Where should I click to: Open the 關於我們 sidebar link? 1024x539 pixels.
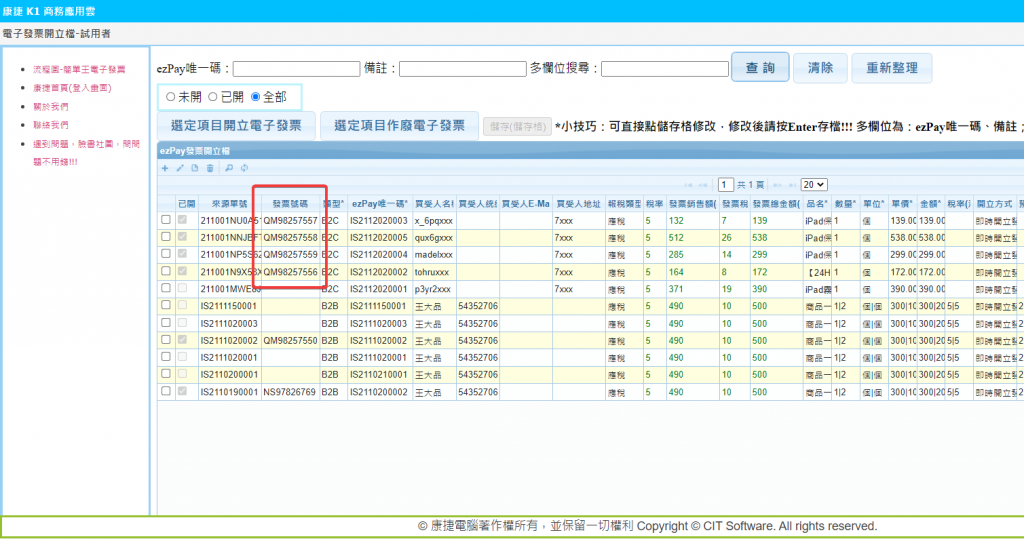click(51, 106)
